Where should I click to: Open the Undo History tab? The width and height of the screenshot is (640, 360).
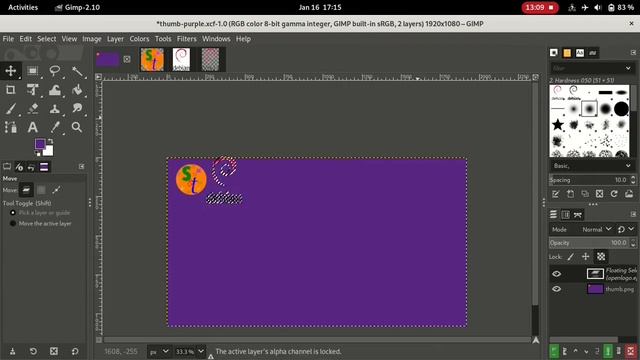point(31,167)
